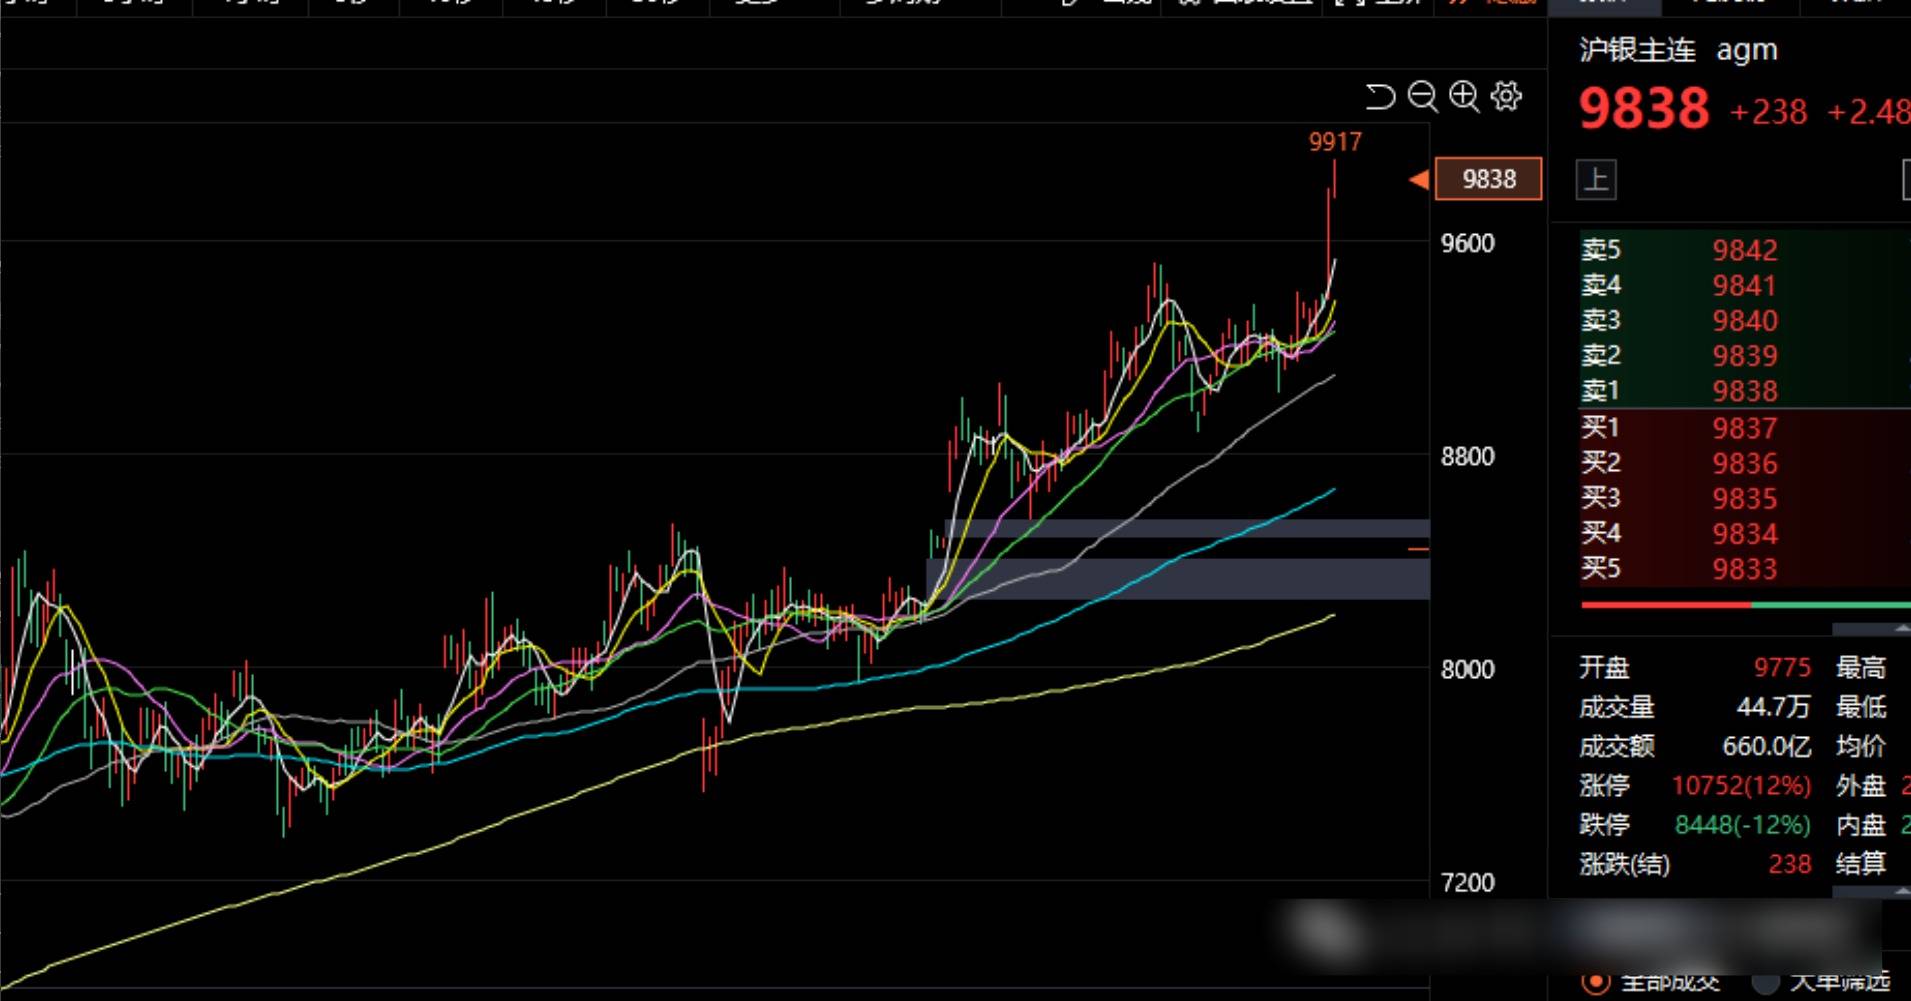The width and height of the screenshot is (1911, 1001).
Task: Click the 沪银主连 contract name
Action: click(1637, 50)
